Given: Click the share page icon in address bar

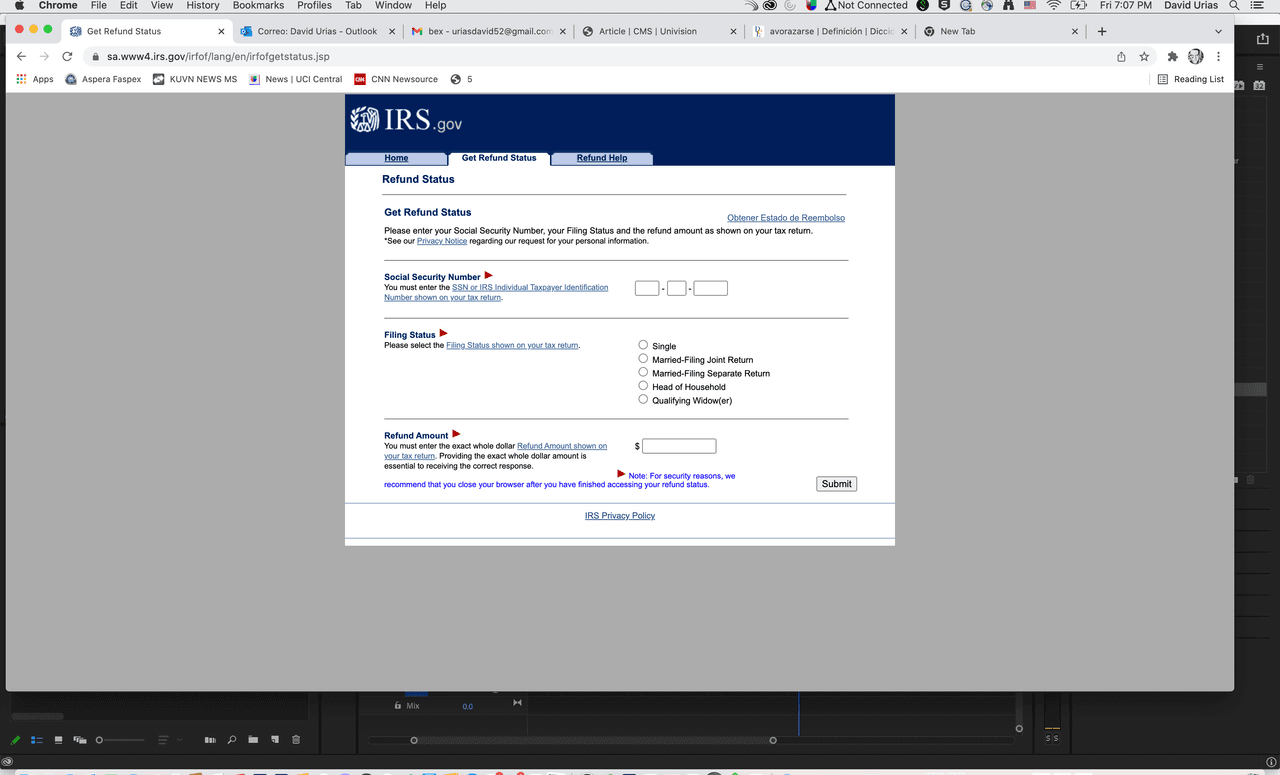Looking at the screenshot, I should pyautogui.click(x=1121, y=57).
